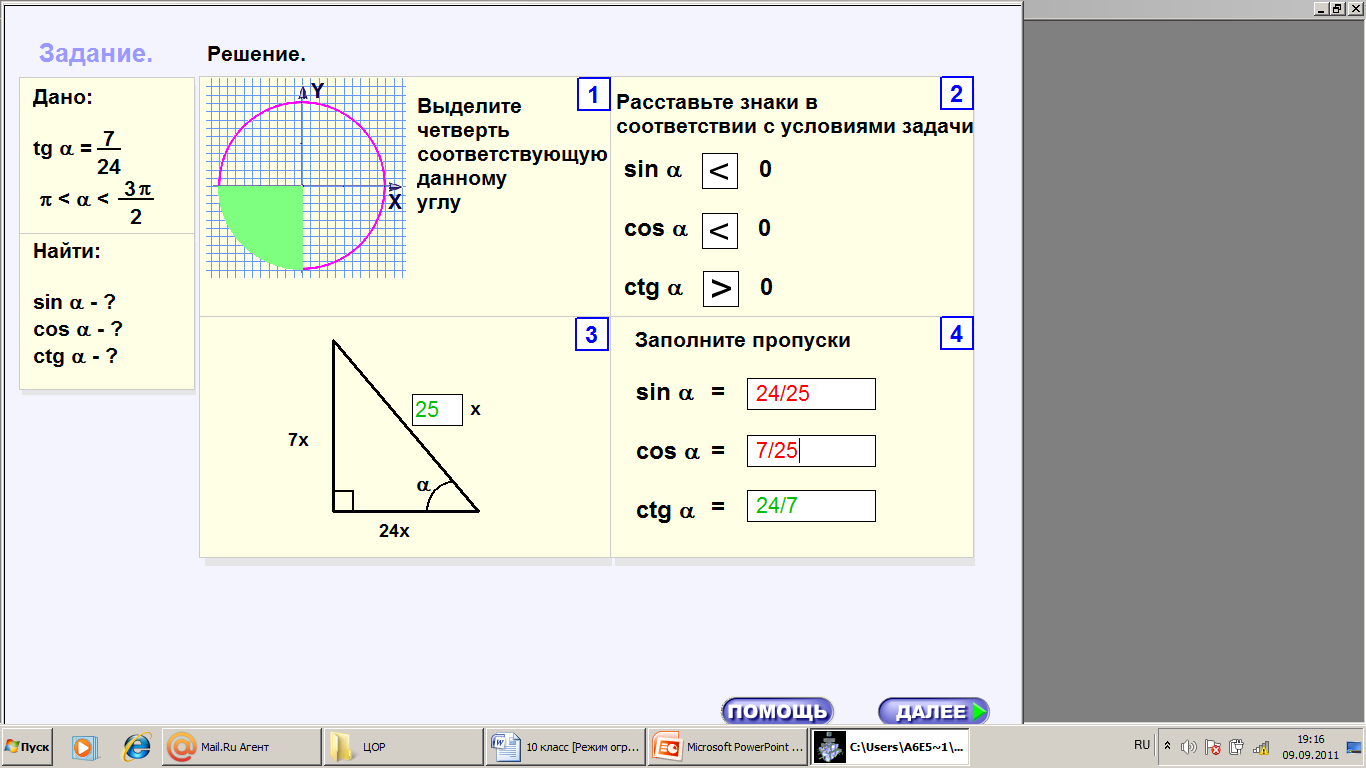1366x768 pixels.
Task: Click the green arrow on the ДАЛЕЕ button
Action: pyautogui.click(x=978, y=712)
